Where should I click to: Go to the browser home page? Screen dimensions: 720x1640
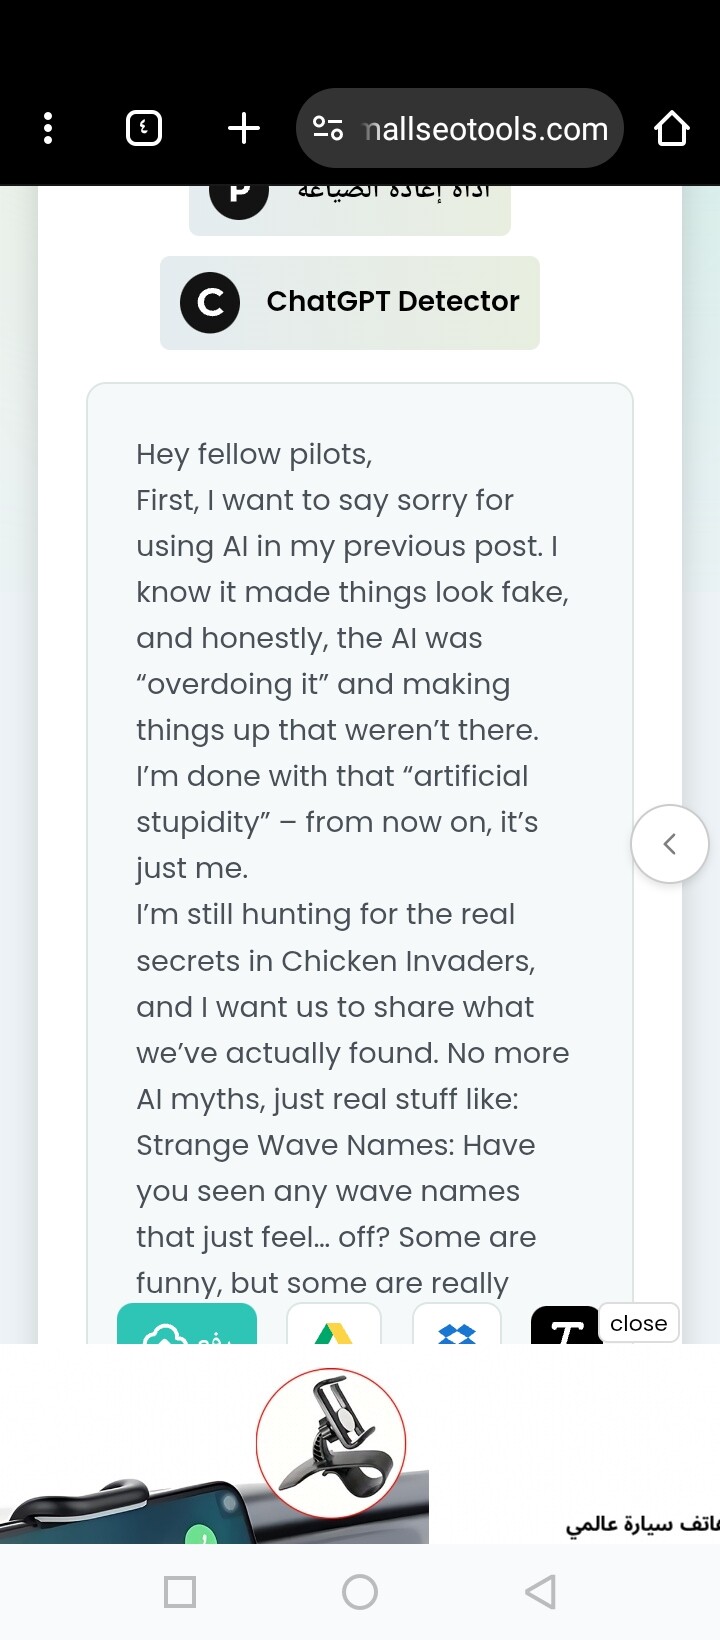(x=671, y=128)
